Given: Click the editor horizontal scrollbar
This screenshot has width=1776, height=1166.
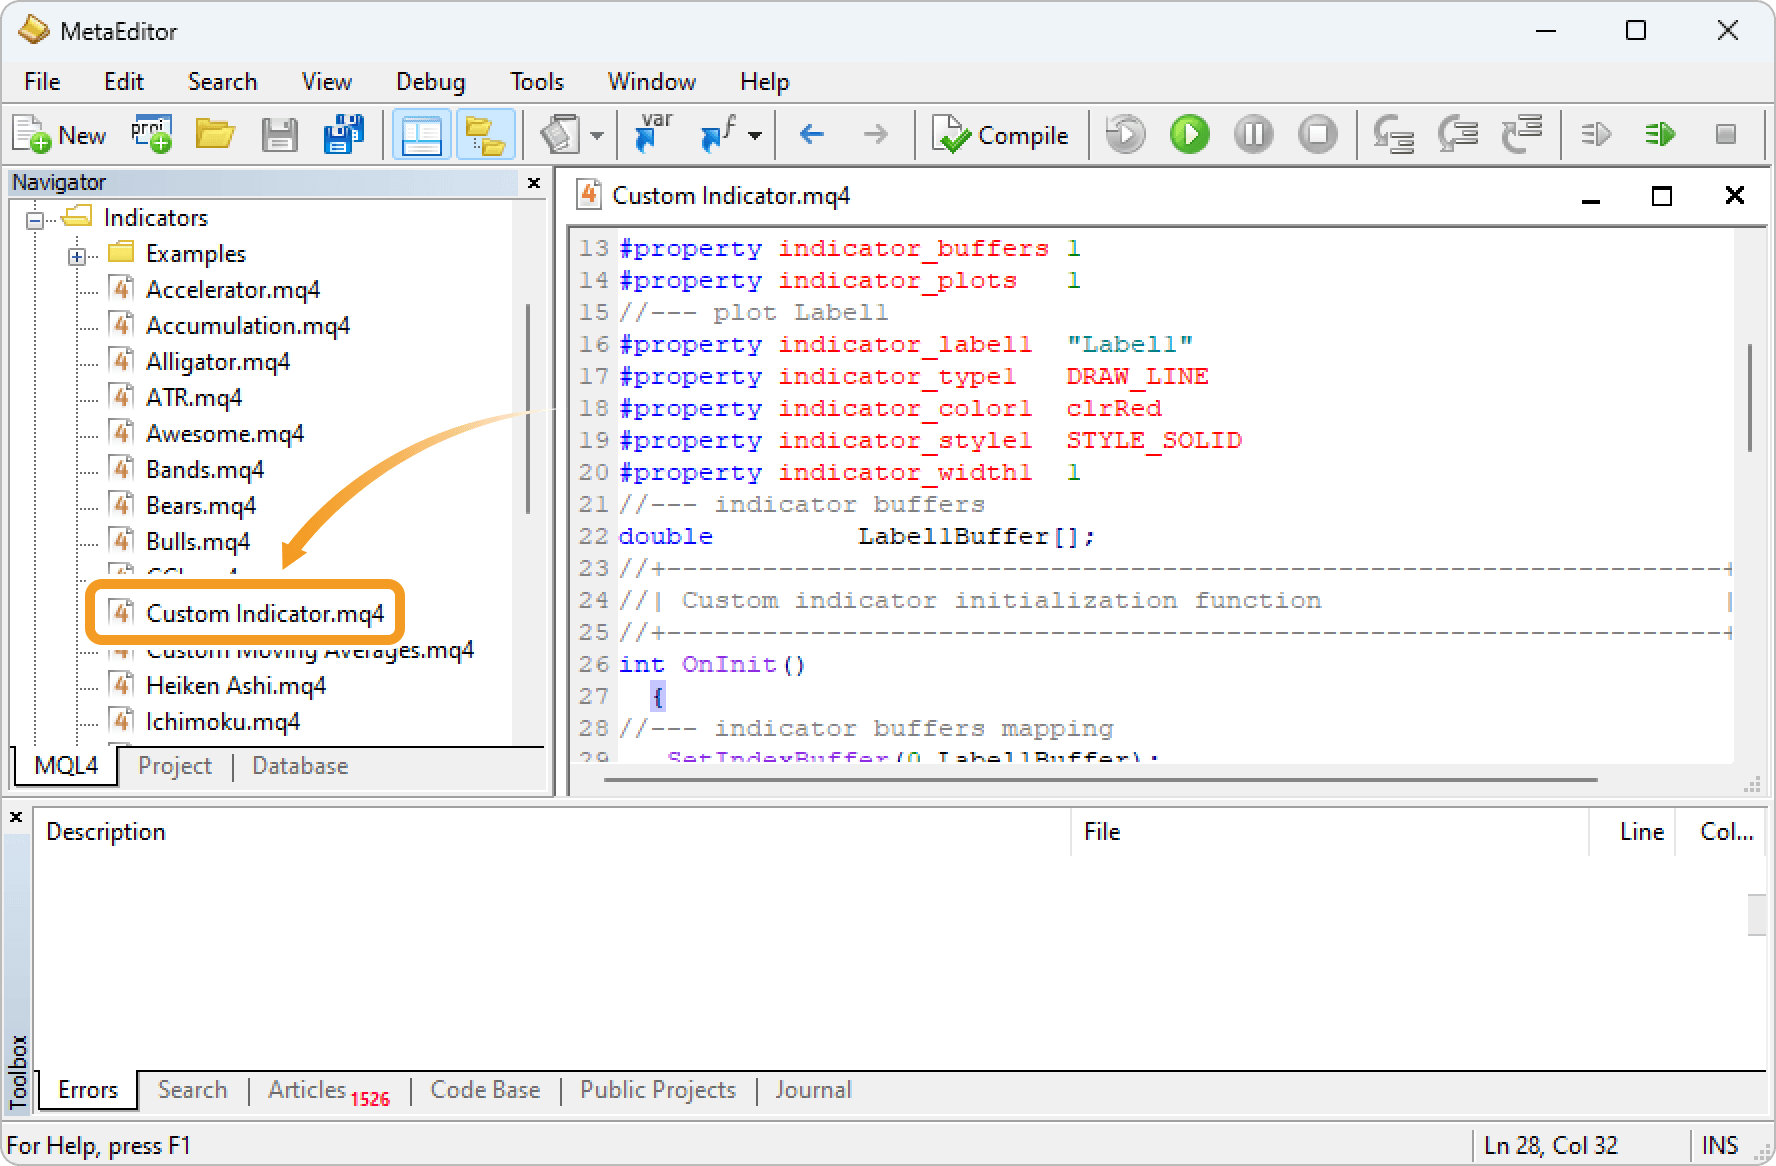Looking at the screenshot, I should pyautogui.click(x=1100, y=779).
